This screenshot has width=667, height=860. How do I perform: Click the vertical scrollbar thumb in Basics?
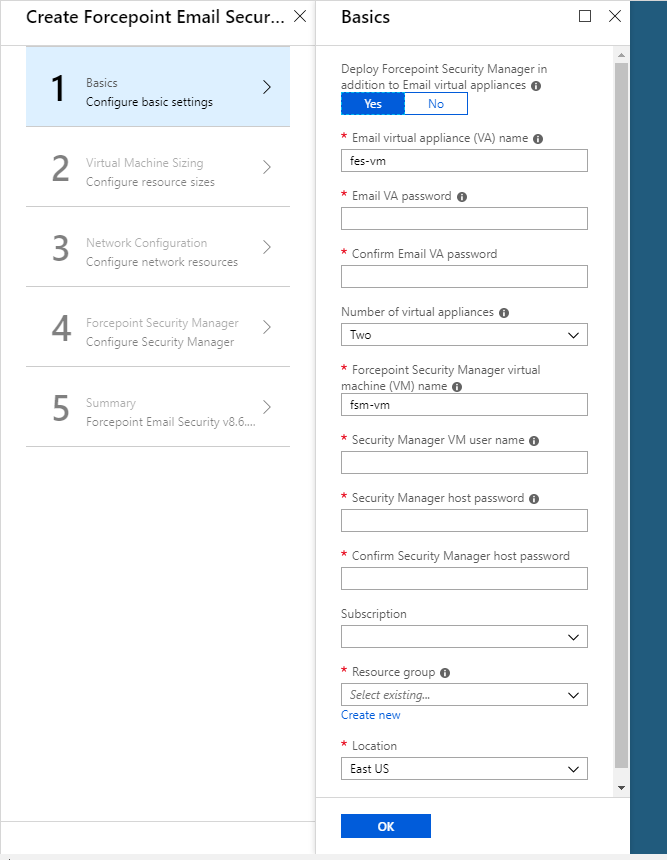(621, 416)
